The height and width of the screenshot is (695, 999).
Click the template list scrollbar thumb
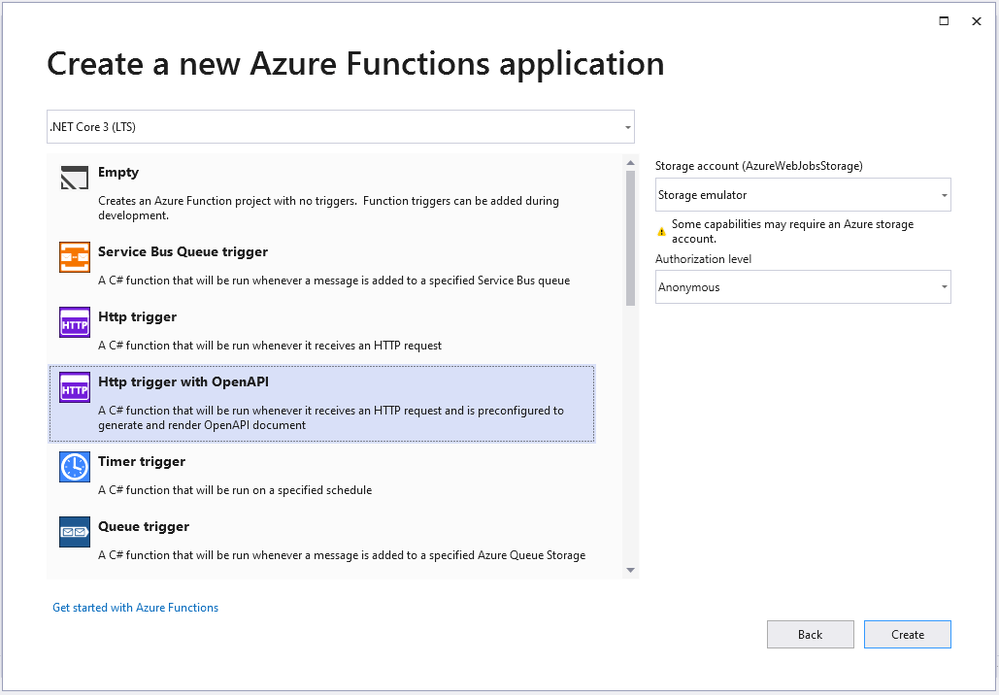point(630,238)
